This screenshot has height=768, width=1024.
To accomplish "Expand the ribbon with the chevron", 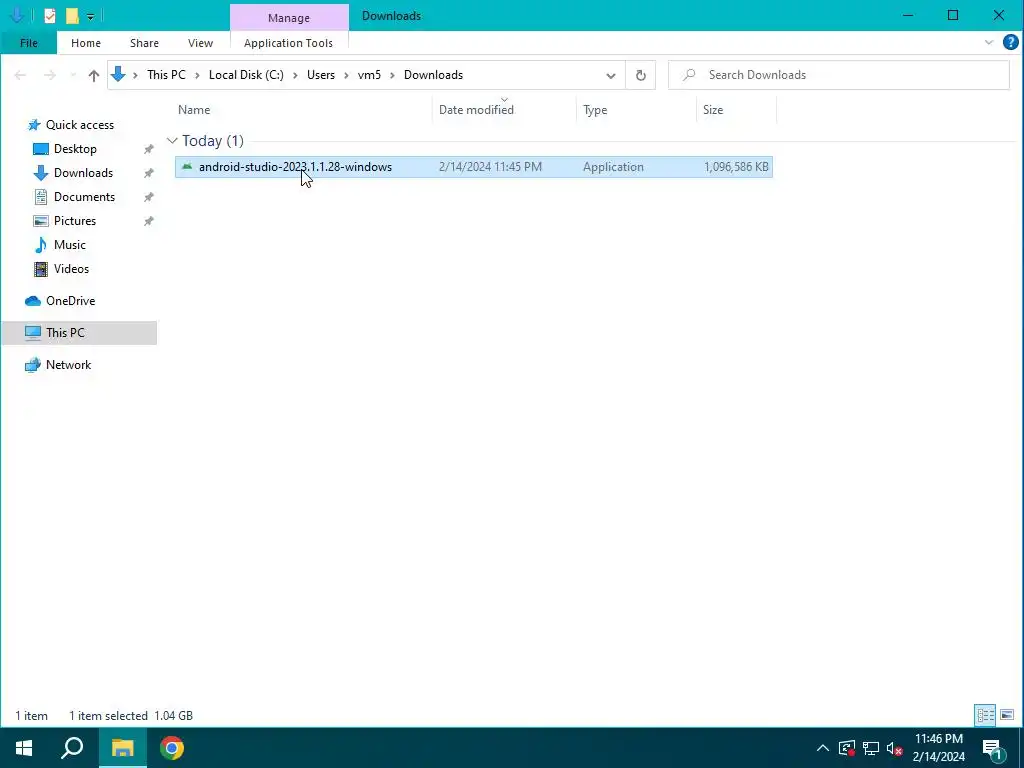I will click(x=989, y=42).
